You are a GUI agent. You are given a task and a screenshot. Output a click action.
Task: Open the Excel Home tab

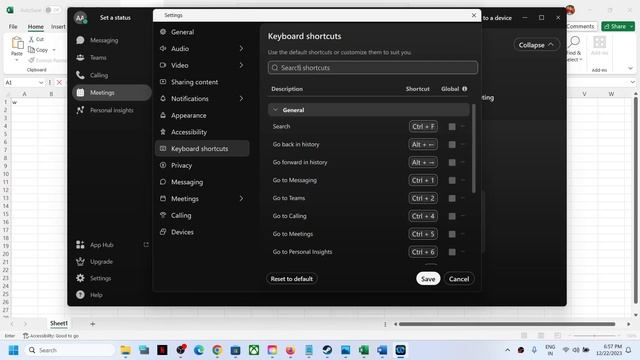coord(36,27)
